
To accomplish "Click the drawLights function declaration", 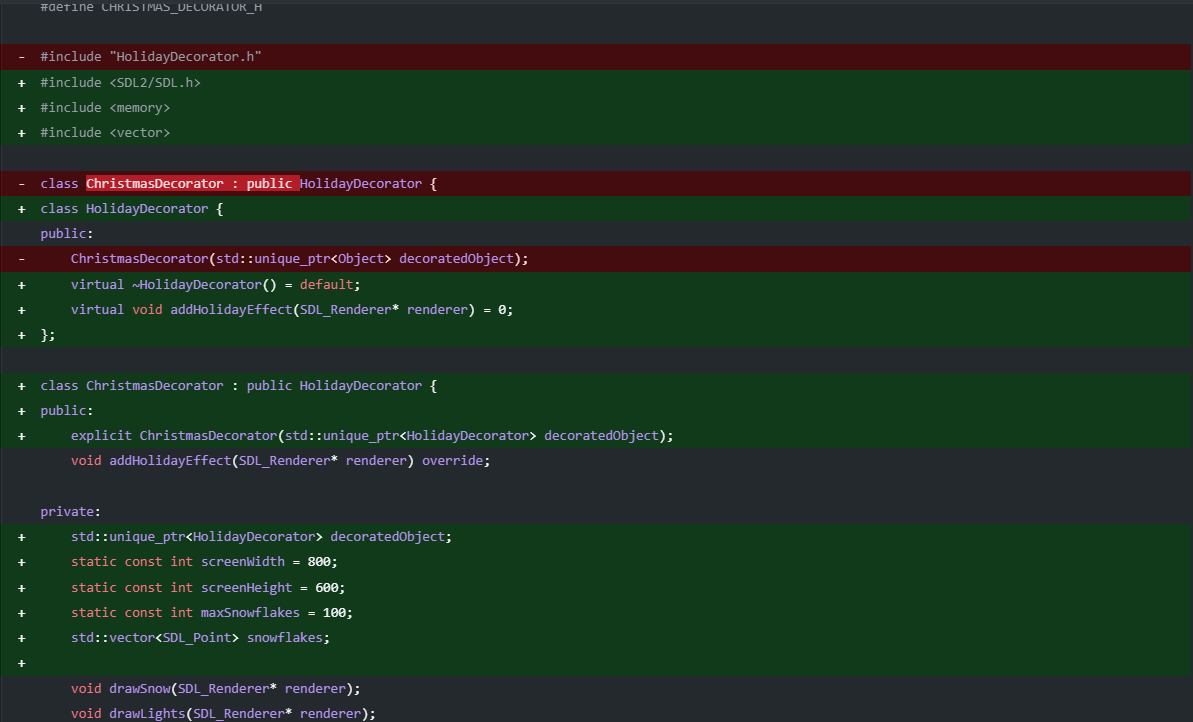I will 223,713.
